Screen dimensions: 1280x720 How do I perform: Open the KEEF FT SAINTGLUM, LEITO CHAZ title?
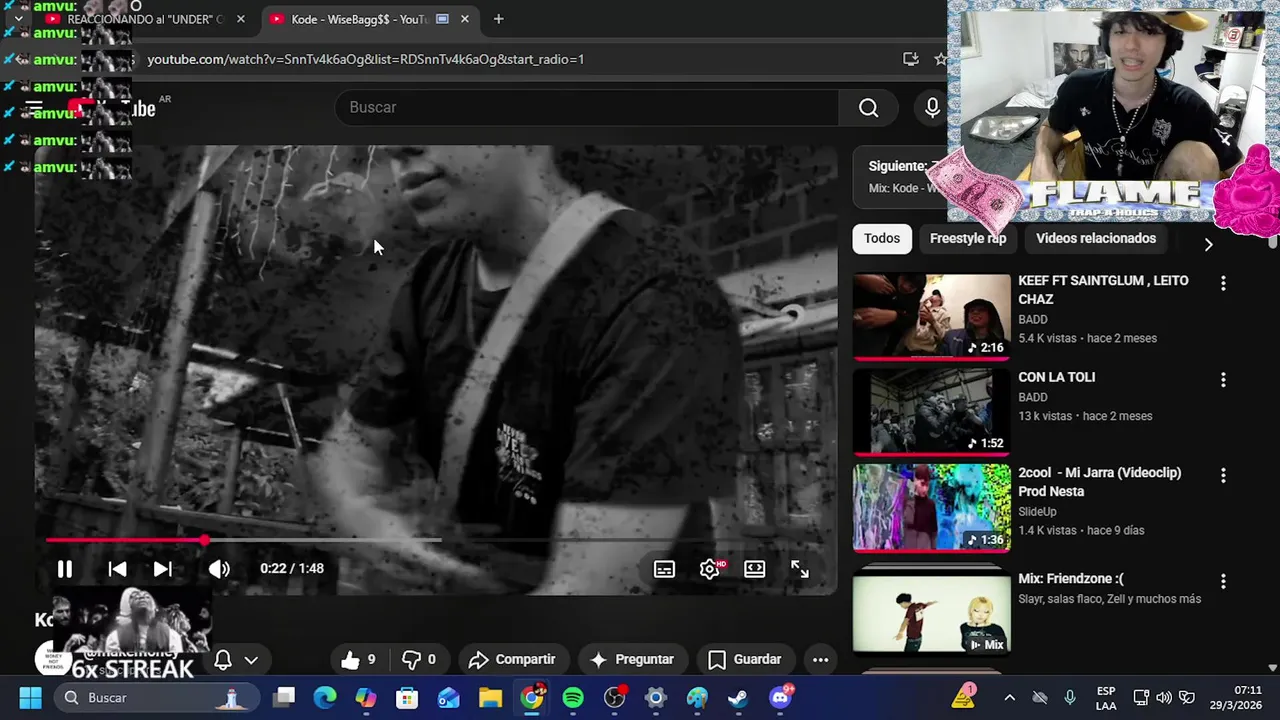(1103, 290)
